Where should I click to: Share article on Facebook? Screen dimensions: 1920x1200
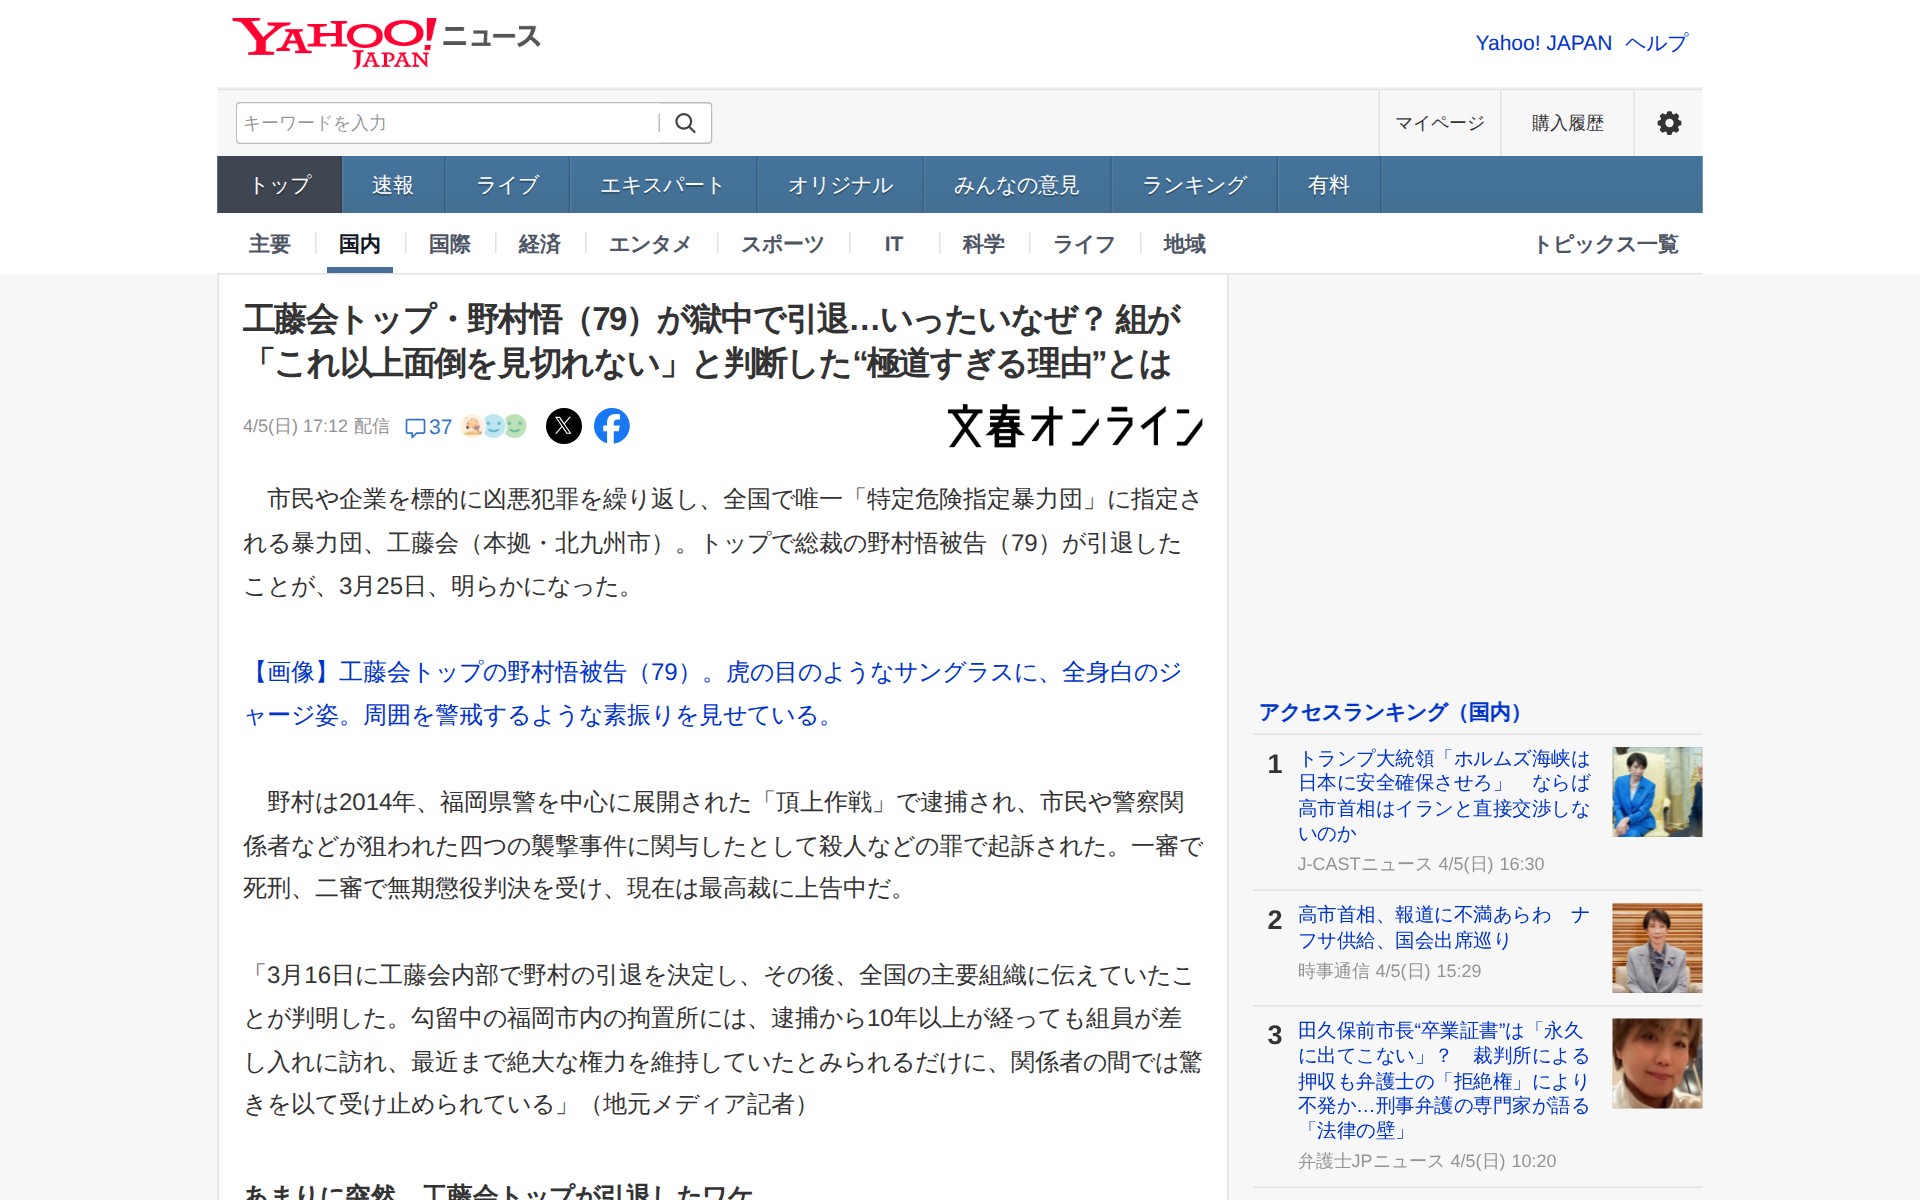[x=612, y=426]
